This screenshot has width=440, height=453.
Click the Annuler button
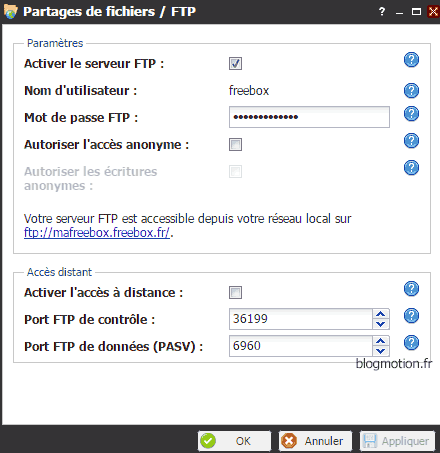click(x=315, y=441)
